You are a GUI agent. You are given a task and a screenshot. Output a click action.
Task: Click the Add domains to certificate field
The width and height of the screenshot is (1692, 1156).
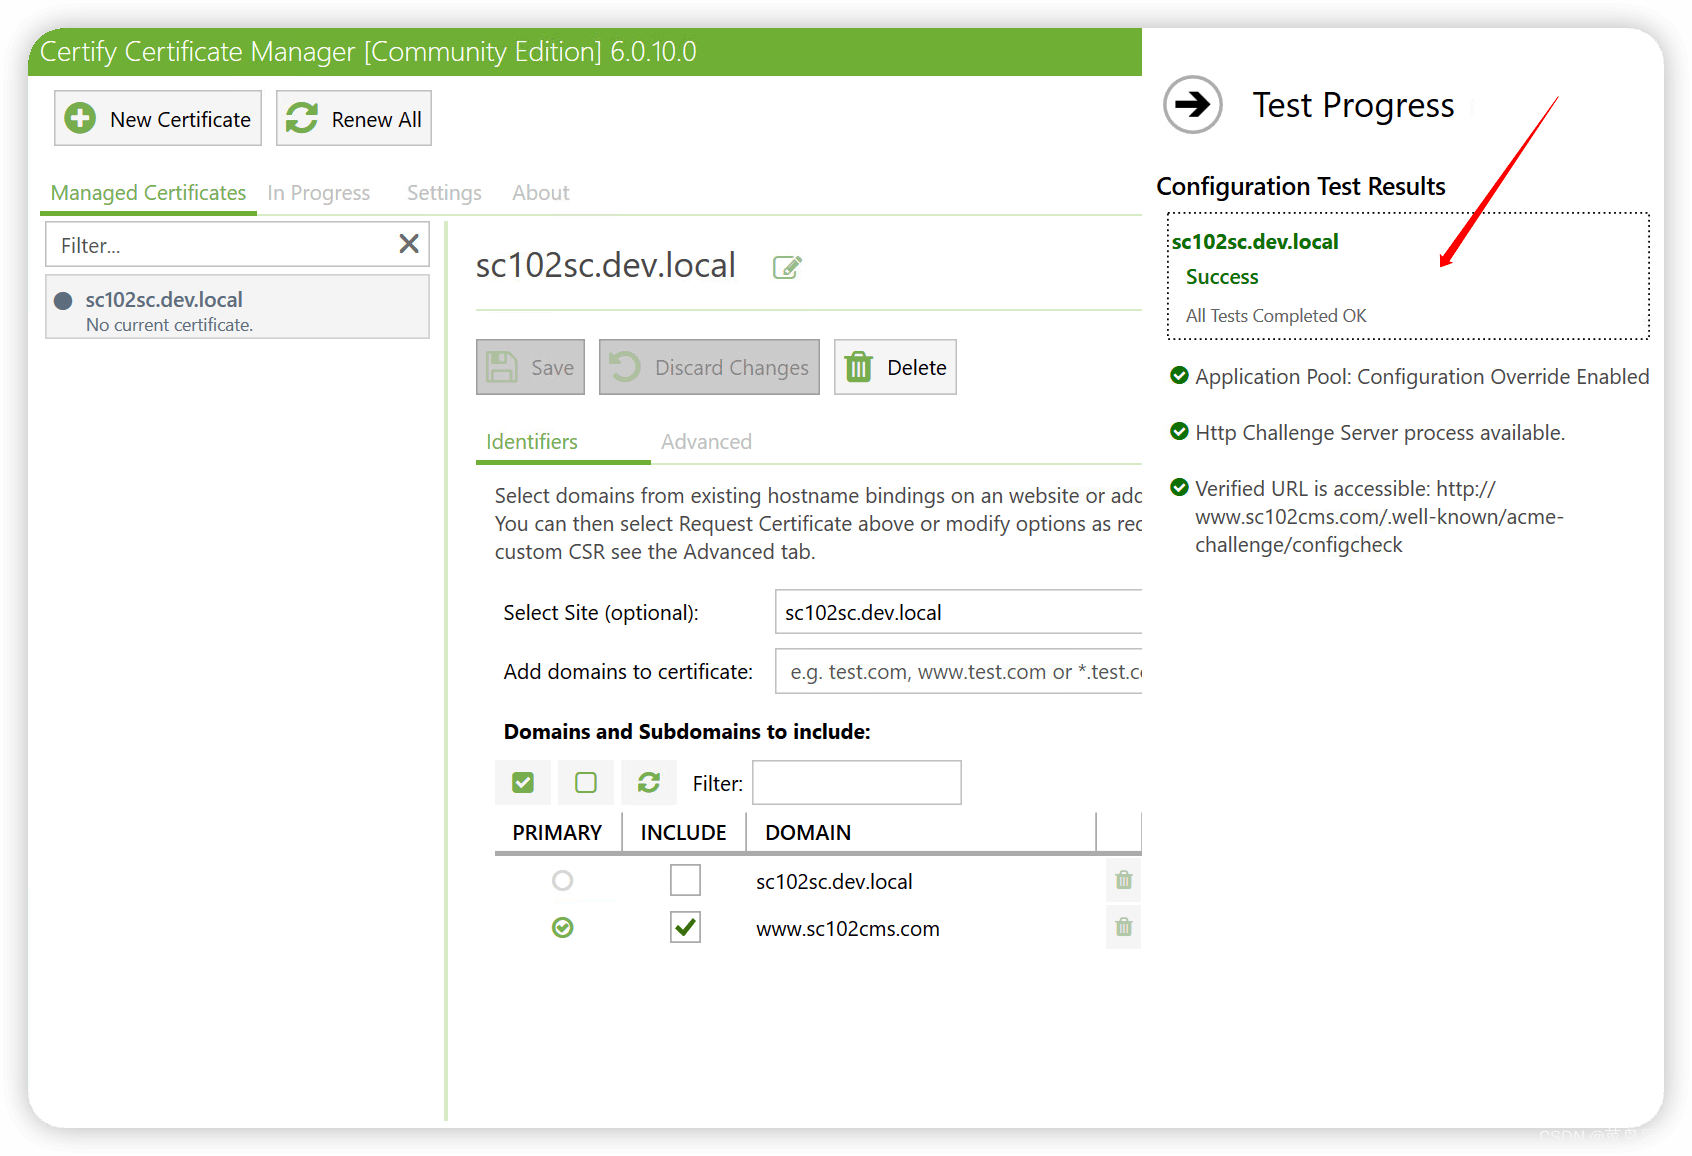958,672
